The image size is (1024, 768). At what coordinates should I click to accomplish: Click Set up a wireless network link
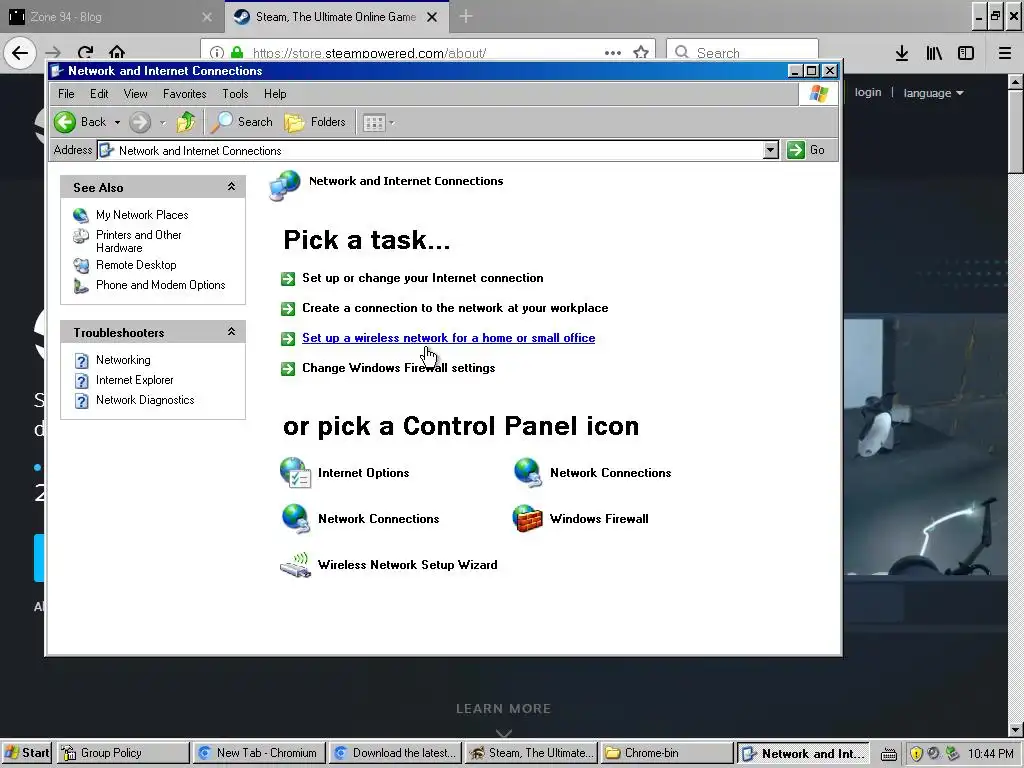pyautogui.click(x=449, y=338)
